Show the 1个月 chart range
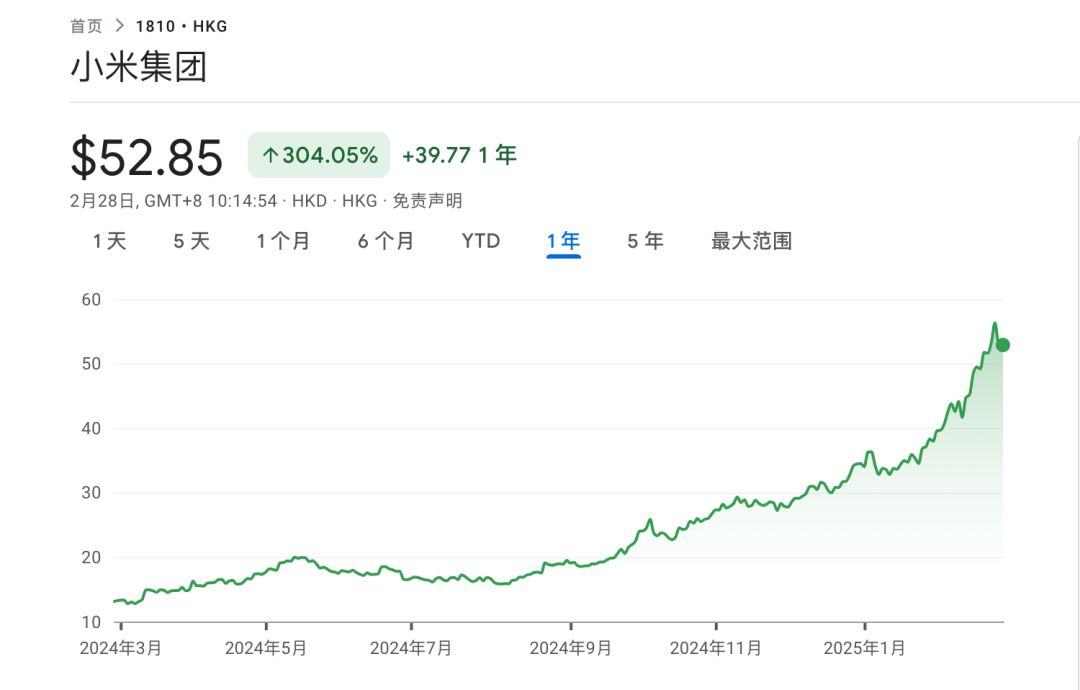Viewport: 1080px width, 690px height. click(283, 241)
